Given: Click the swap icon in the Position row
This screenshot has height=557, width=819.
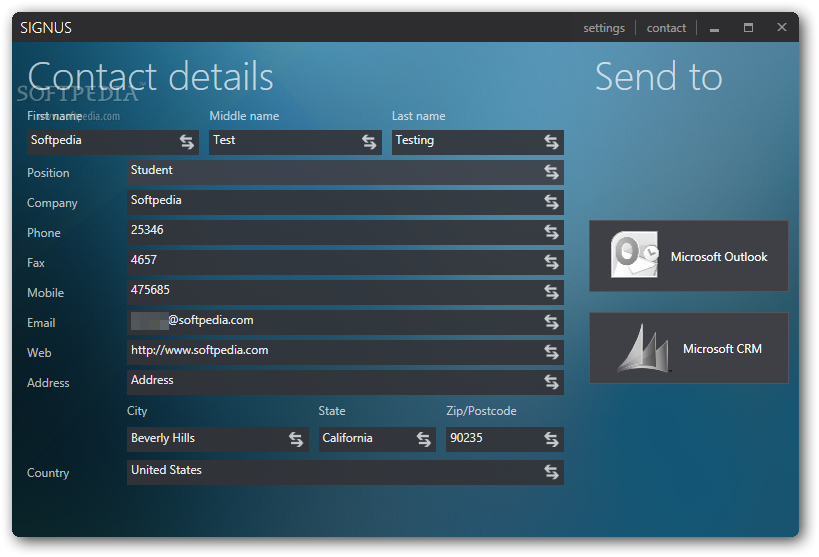Looking at the screenshot, I should [x=552, y=172].
